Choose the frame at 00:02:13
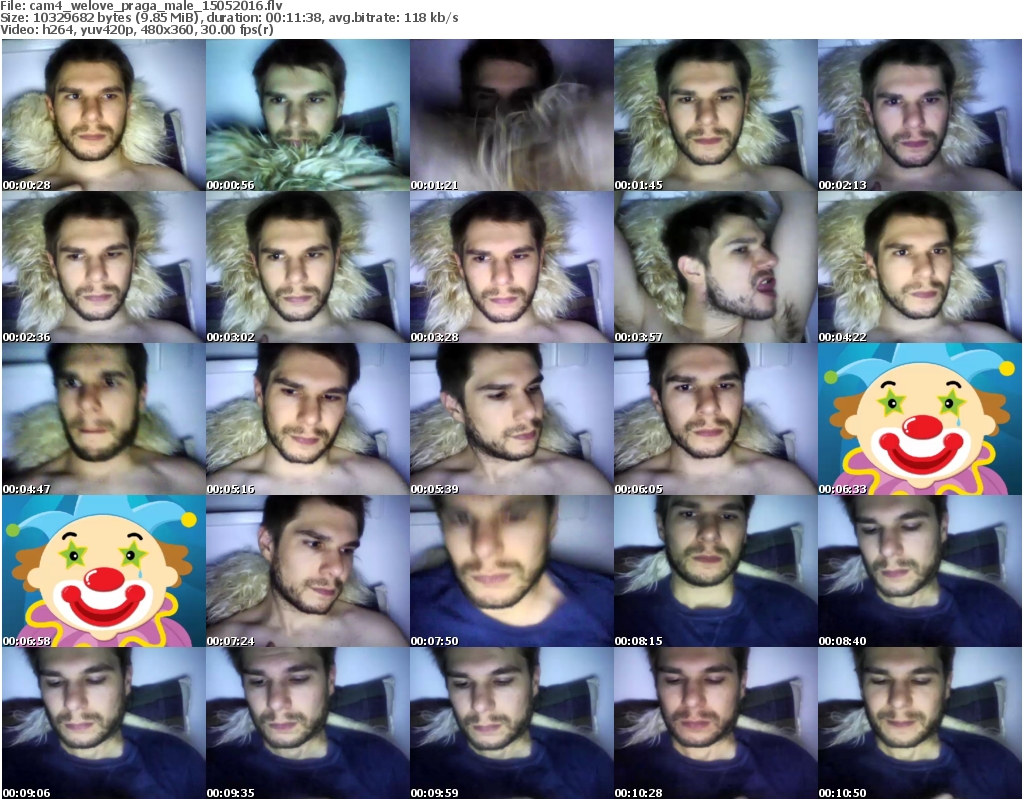Viewport: 1024px width, 799px height. click(920, 115)
